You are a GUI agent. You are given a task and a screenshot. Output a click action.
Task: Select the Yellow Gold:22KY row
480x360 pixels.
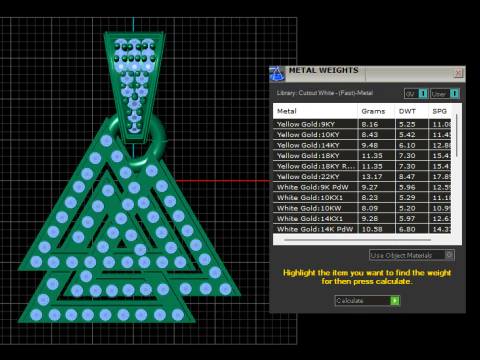coord(362,176)
